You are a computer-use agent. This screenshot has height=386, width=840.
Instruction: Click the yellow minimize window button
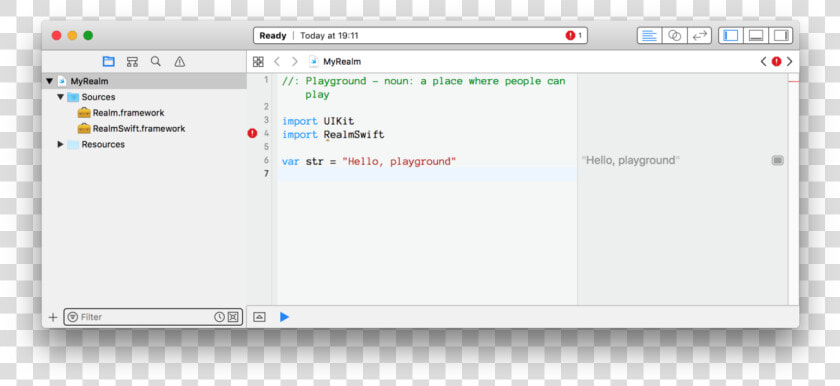[72, 35]
